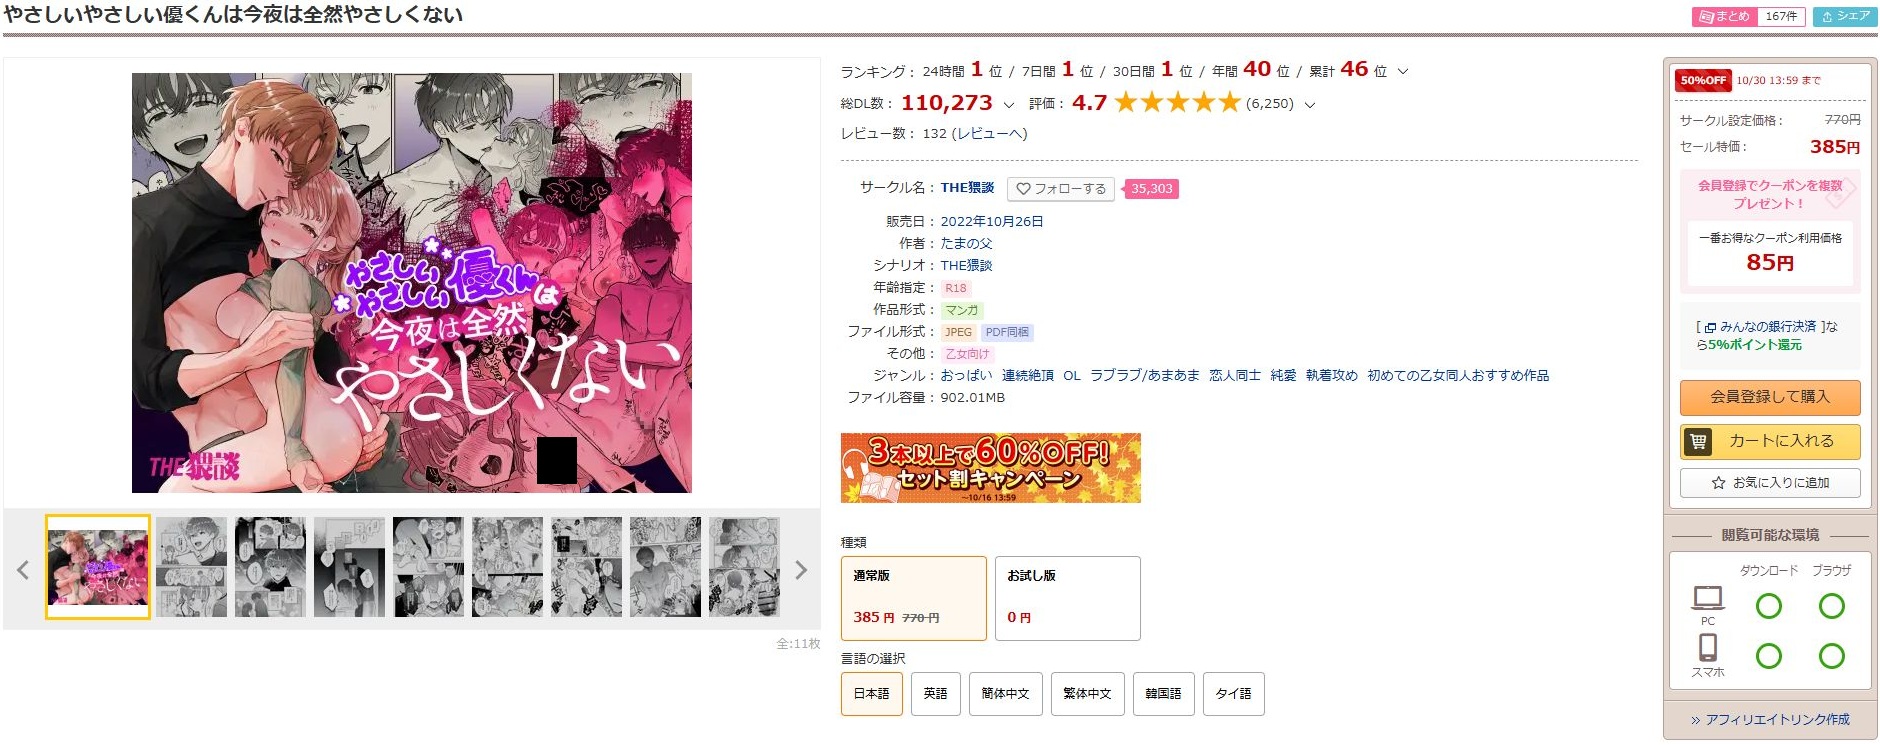Click the star お気に入りに追加 button
Viewport: 1880px width, 745px height.
[1770, 483]
